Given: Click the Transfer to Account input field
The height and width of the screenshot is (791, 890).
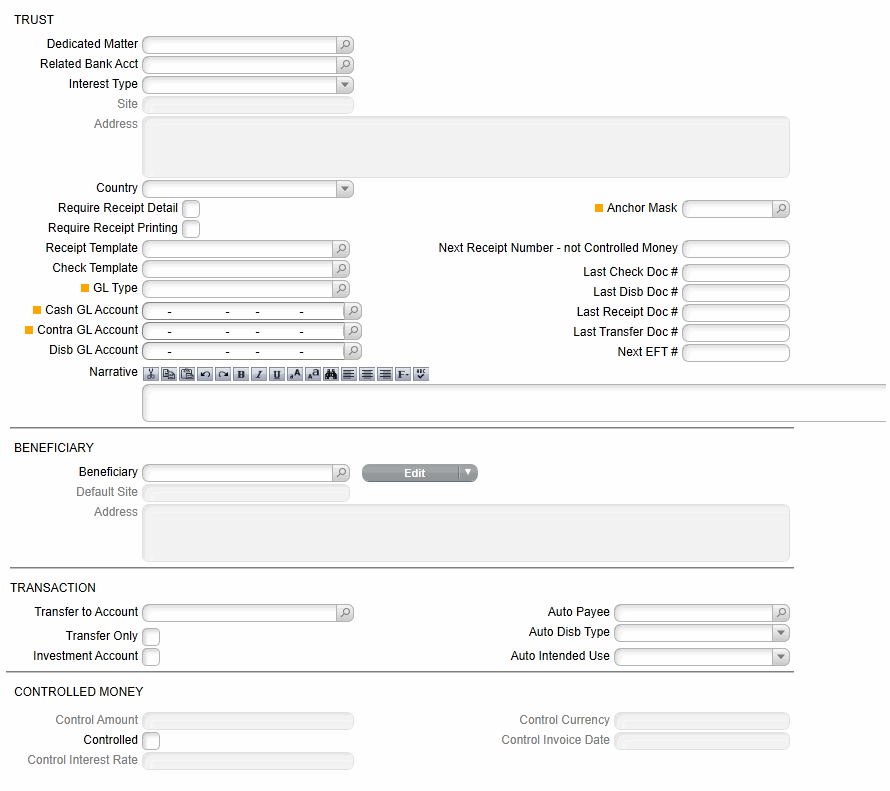Looking at the screenshot, I should [240, 612].
